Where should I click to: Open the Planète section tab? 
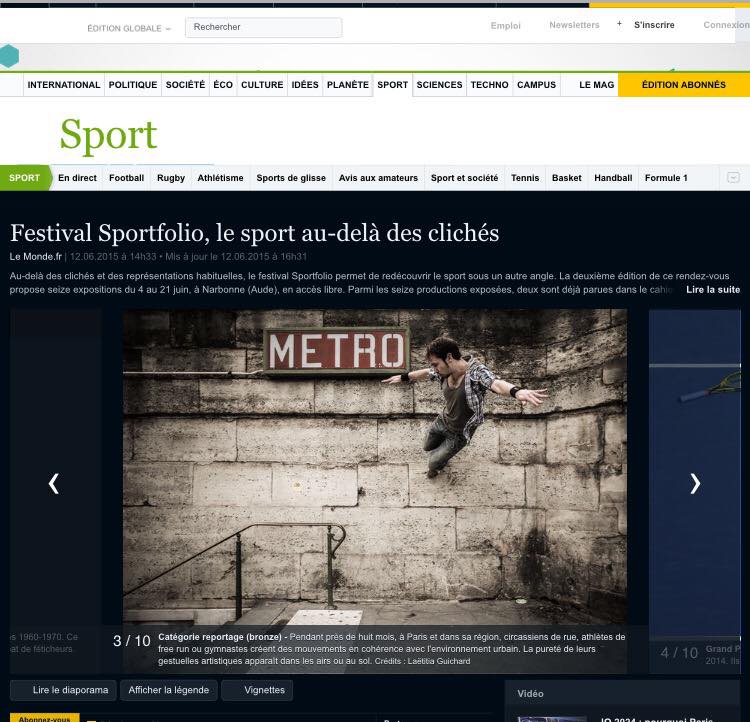coord(347,85)
